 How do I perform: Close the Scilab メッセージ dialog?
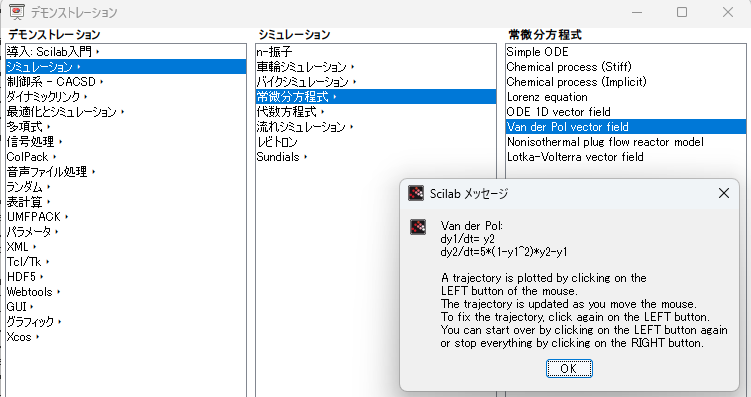(724, 193)
